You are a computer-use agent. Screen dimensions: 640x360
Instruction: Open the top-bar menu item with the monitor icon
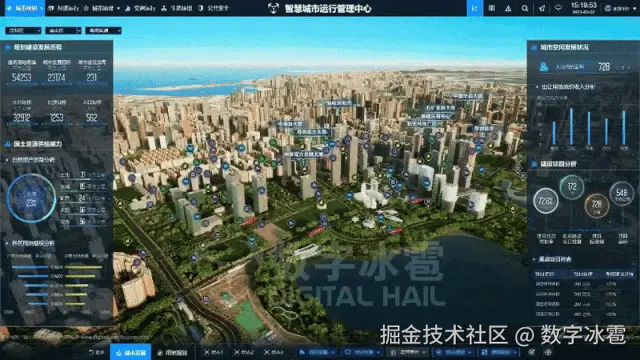(x=63, y=8)
